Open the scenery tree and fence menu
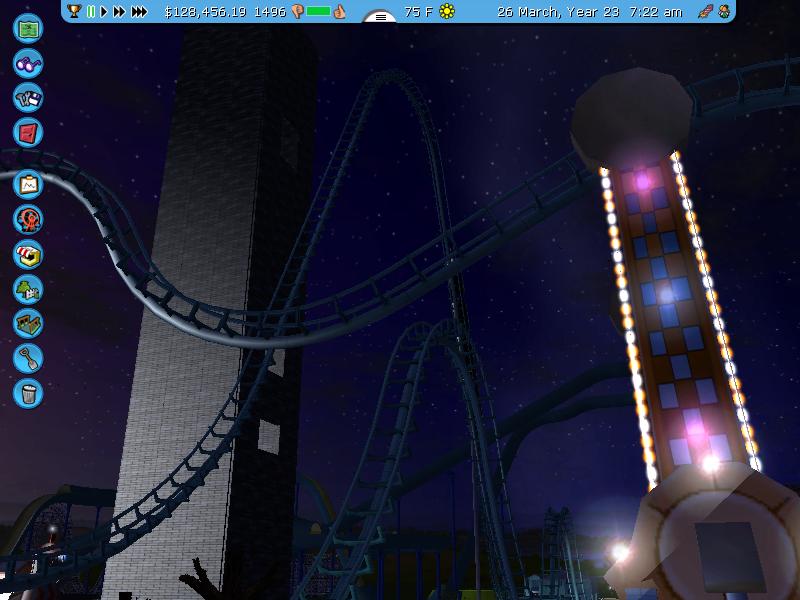 (x=28, y=289)
